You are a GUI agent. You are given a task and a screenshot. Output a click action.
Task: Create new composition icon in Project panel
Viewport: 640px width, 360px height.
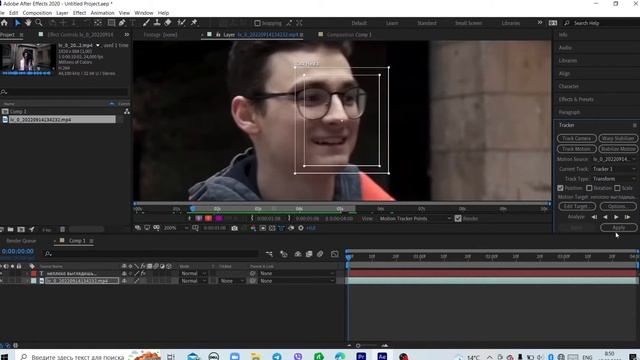coord(21,229)
